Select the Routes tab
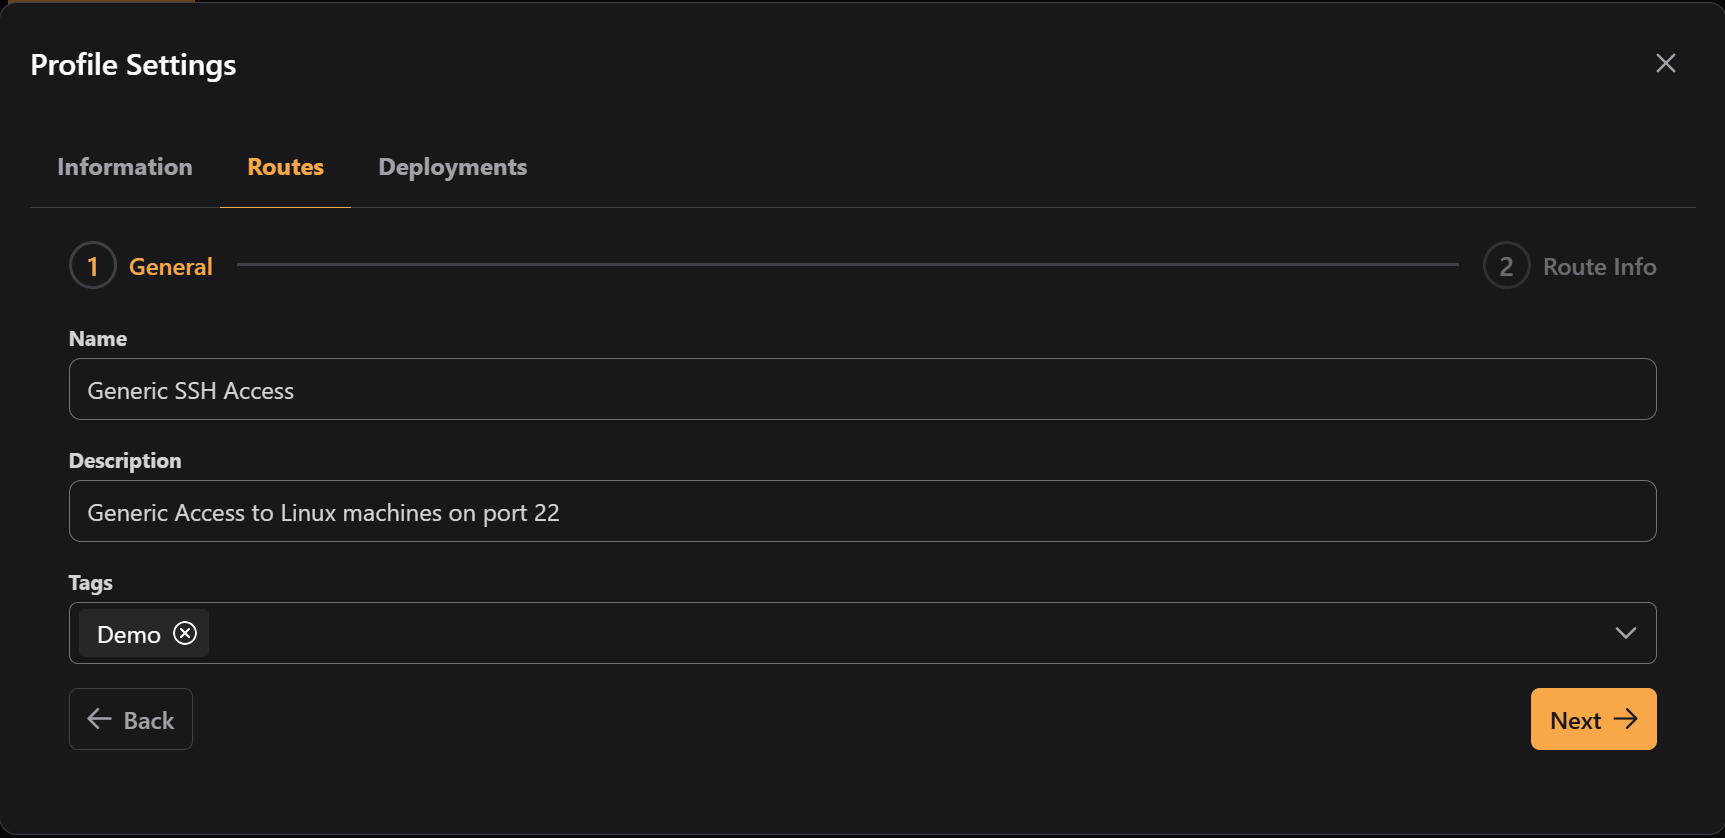Screen dimensions: 1725x838 pyautogui.click(x=285, y=167)
